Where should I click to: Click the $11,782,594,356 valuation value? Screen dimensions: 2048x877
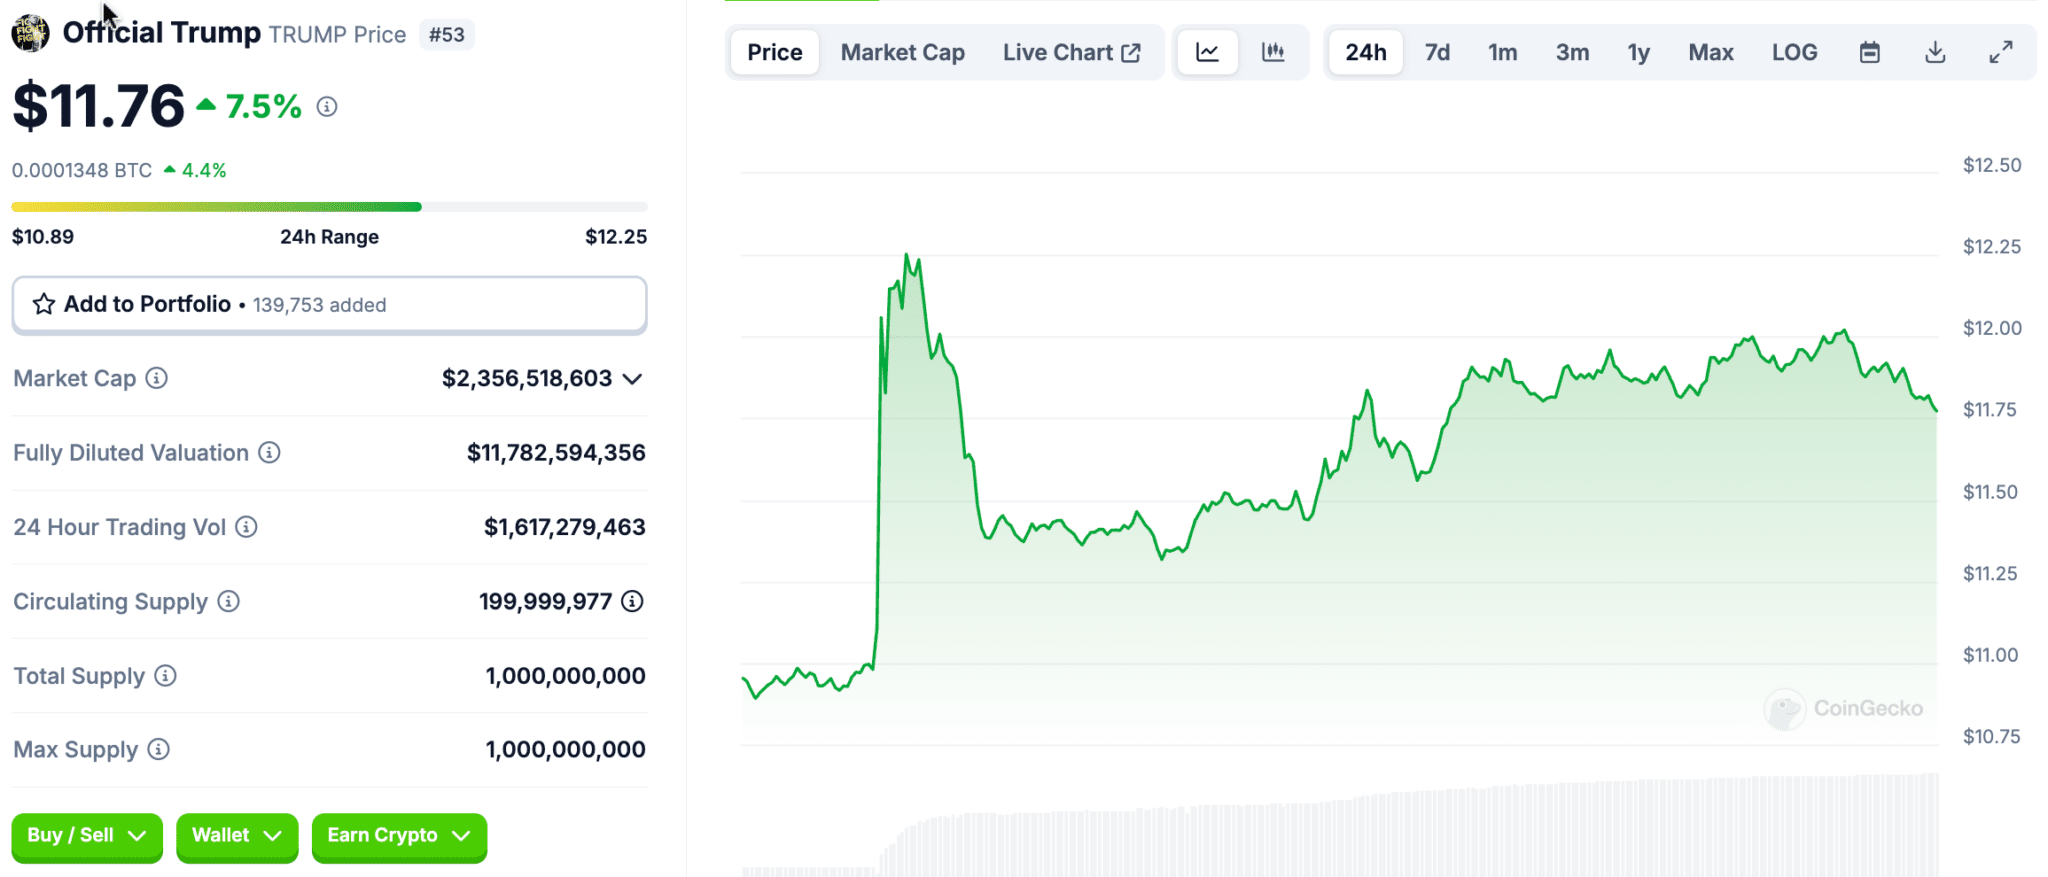coord(556,453)
